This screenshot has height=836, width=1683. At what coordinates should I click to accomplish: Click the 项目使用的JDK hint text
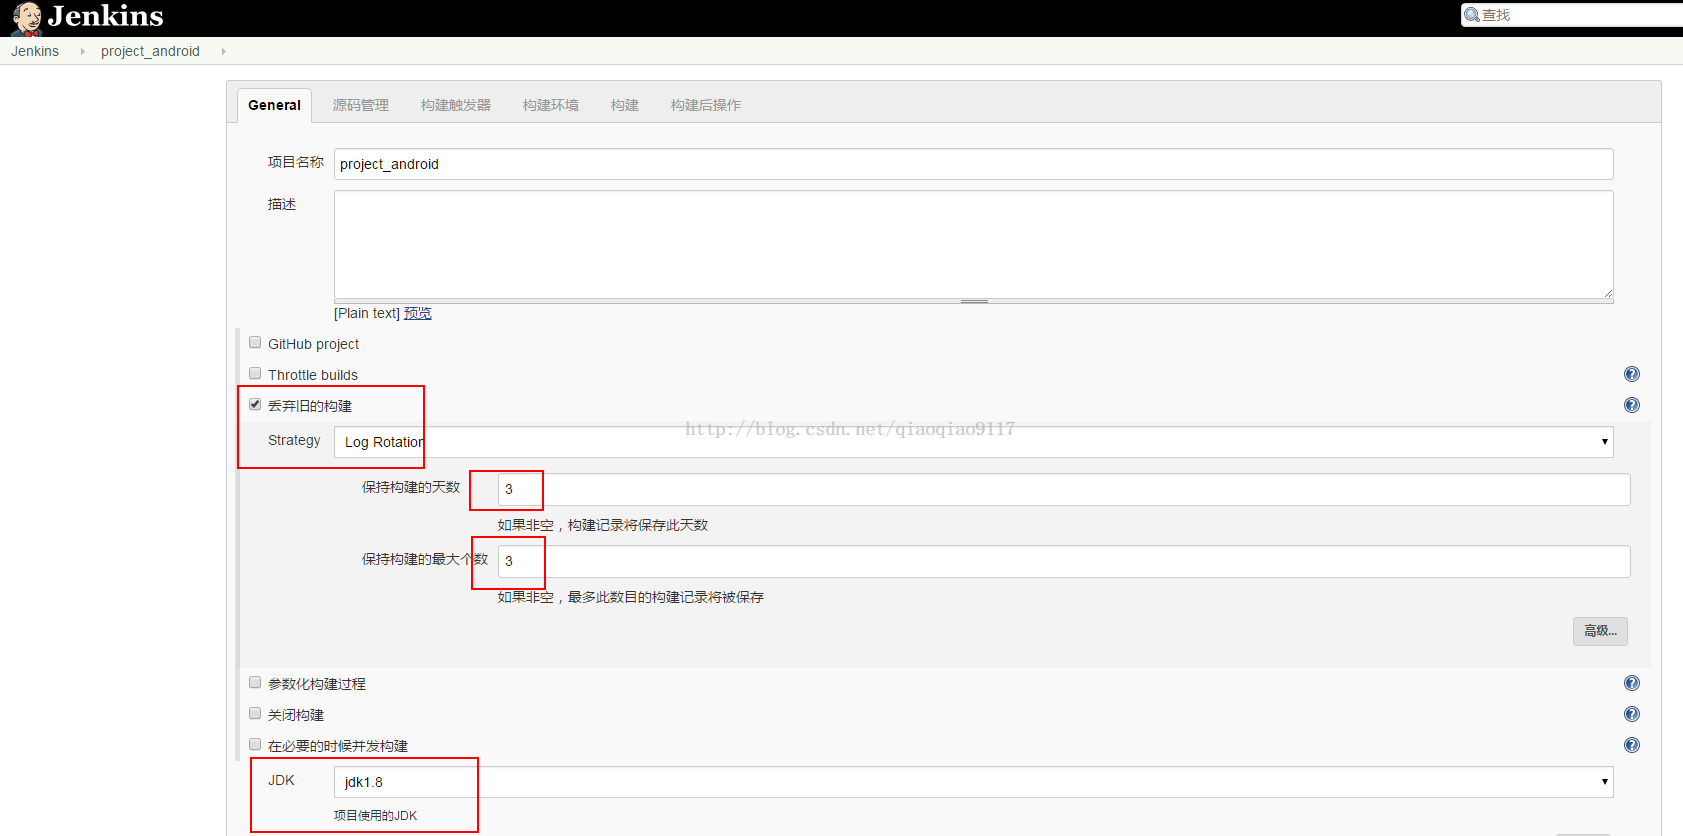[376, 815]
